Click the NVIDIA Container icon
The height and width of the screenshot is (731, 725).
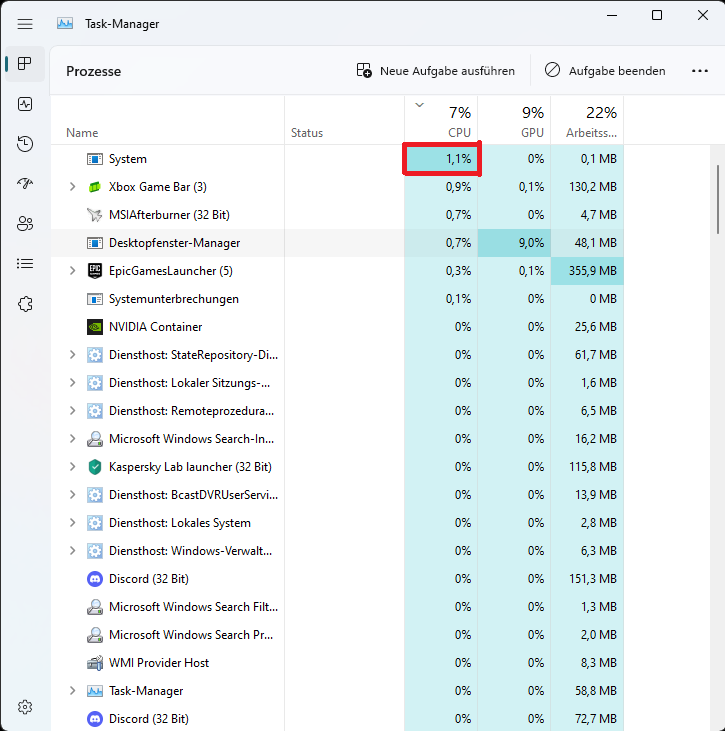tap(95, 327)
